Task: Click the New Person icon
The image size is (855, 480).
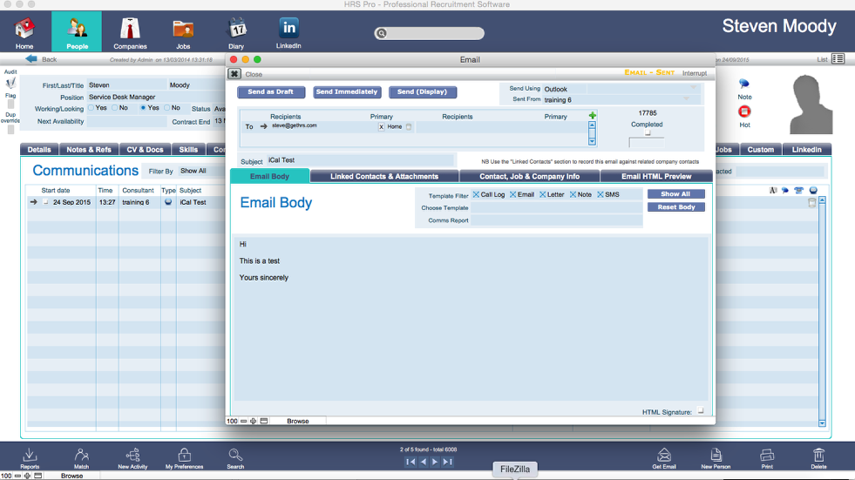Action: pyautogui.click(x=716, y=455)
